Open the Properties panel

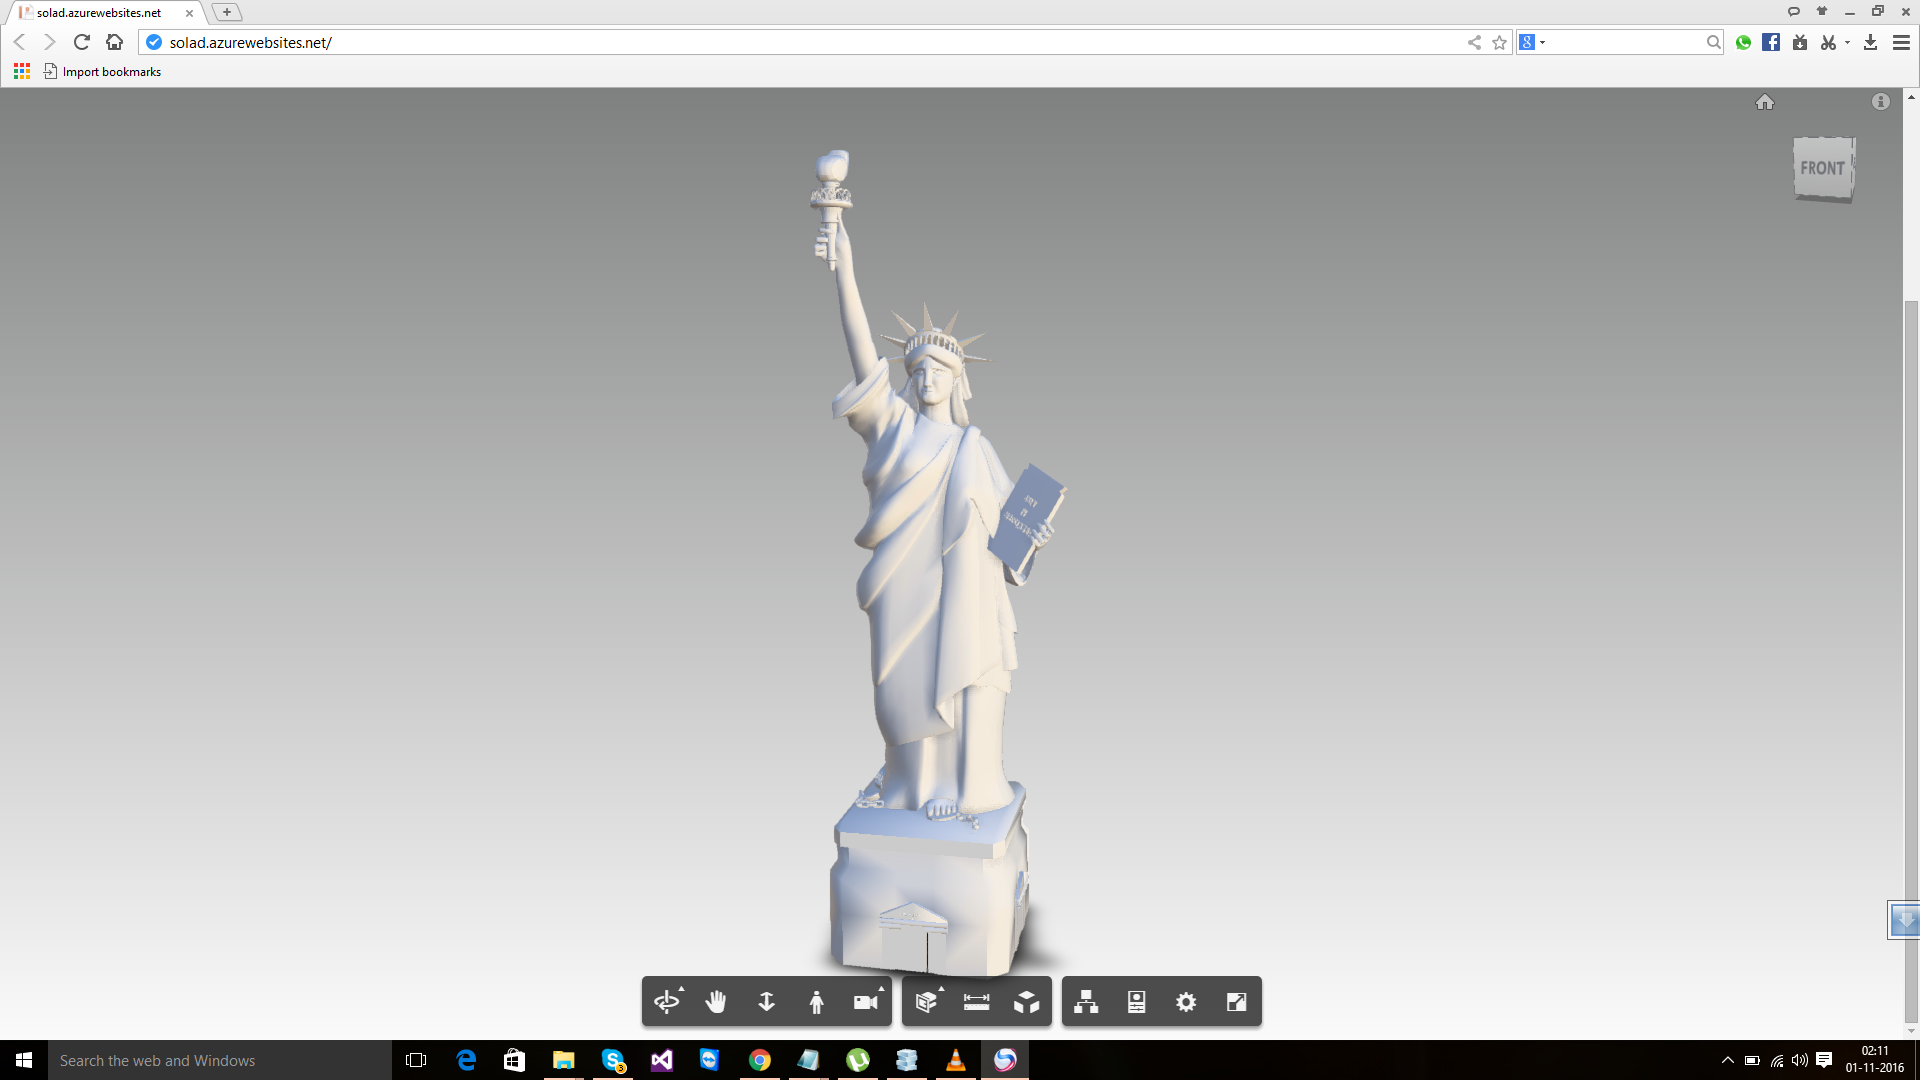pyautogui.click(x=1136, y=1002)
